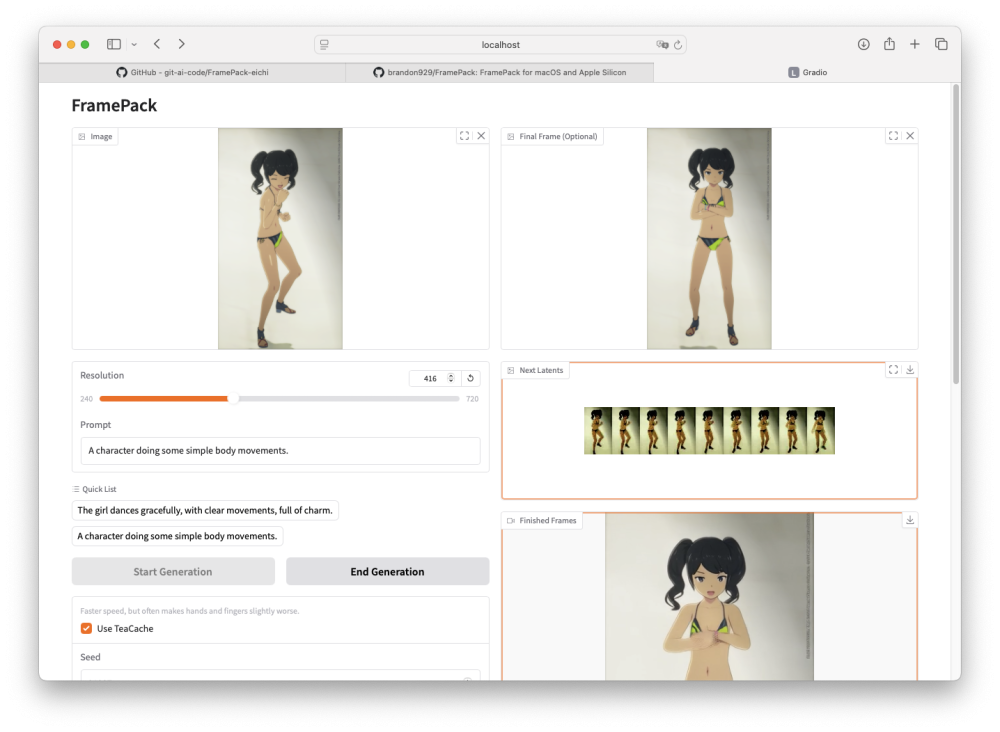Viewport: 1000px width, 732px height.
Task: Download the Finished Frames video
Action: coord(910,520)
